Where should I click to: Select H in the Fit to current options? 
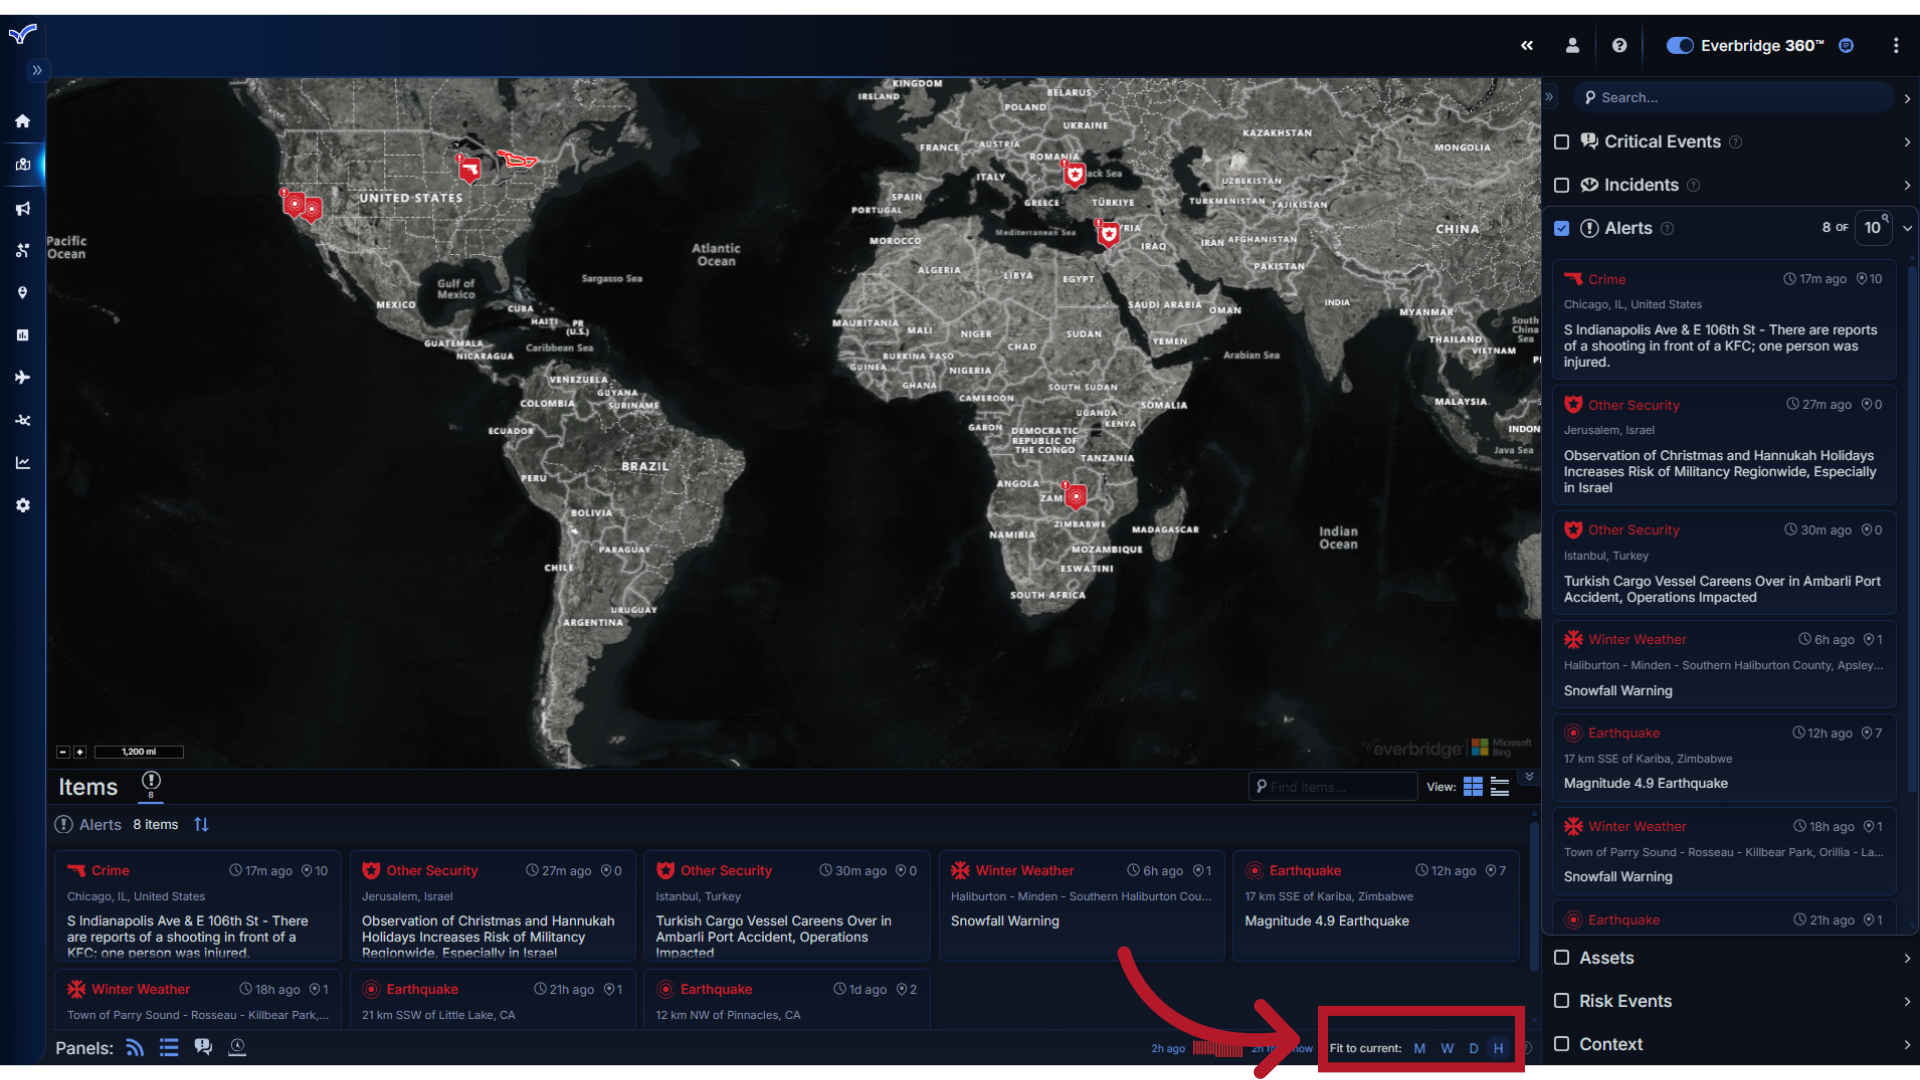[1499, 1048]
